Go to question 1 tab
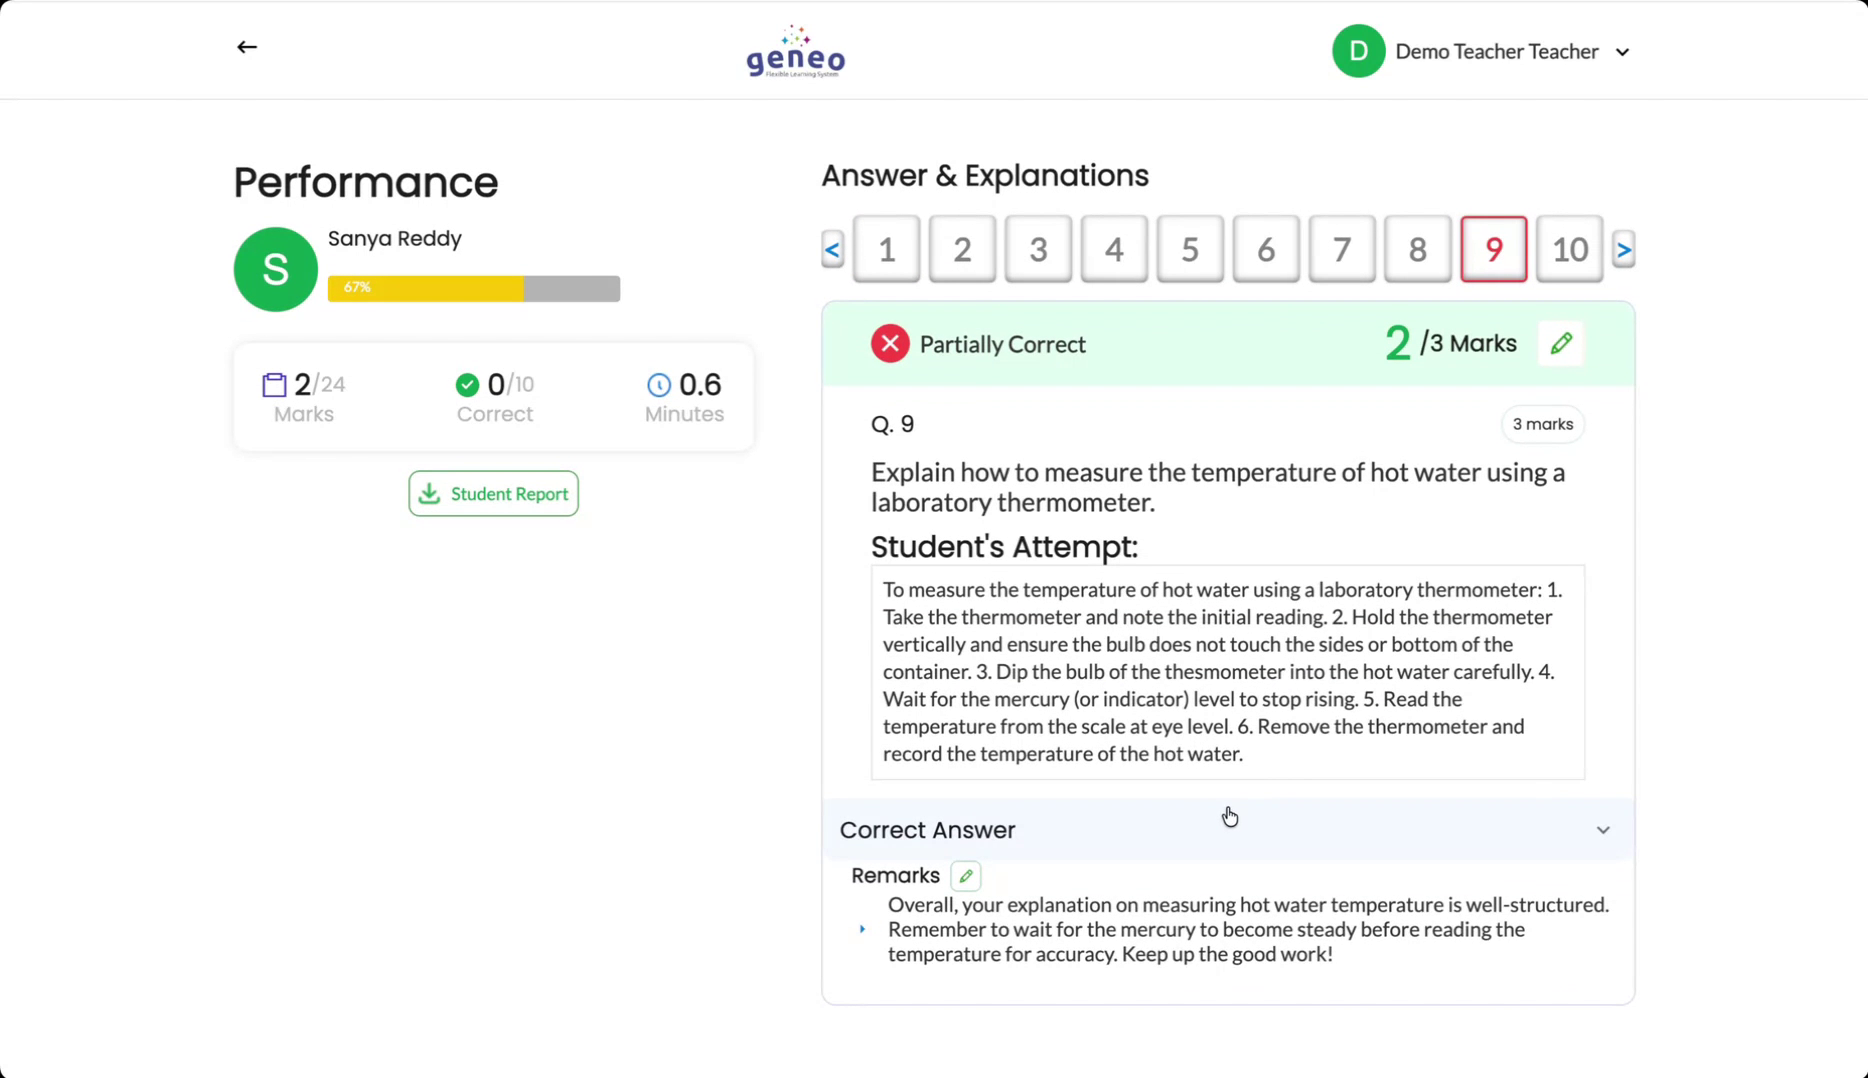1868x1078 pixels. pos(886,249)
